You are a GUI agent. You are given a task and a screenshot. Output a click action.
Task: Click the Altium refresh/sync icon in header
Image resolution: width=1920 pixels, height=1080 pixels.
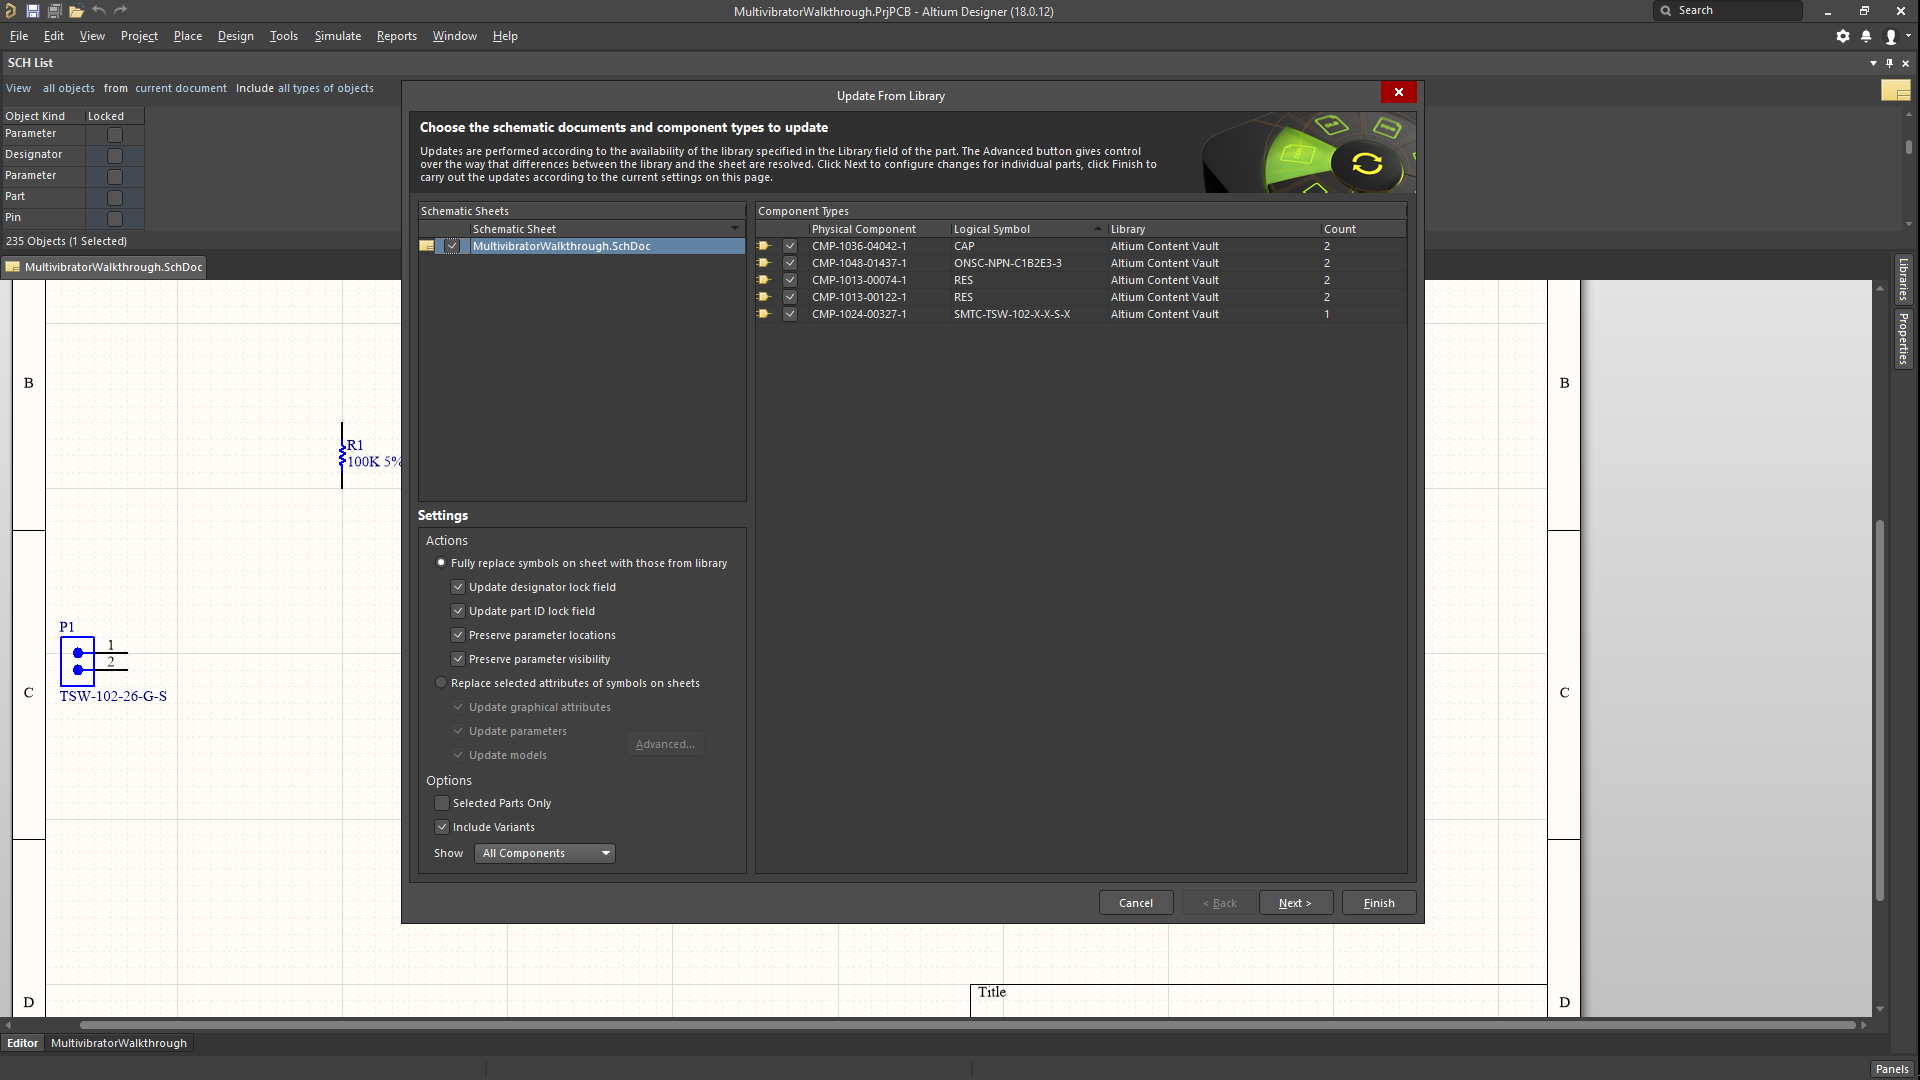point(1366,164)
